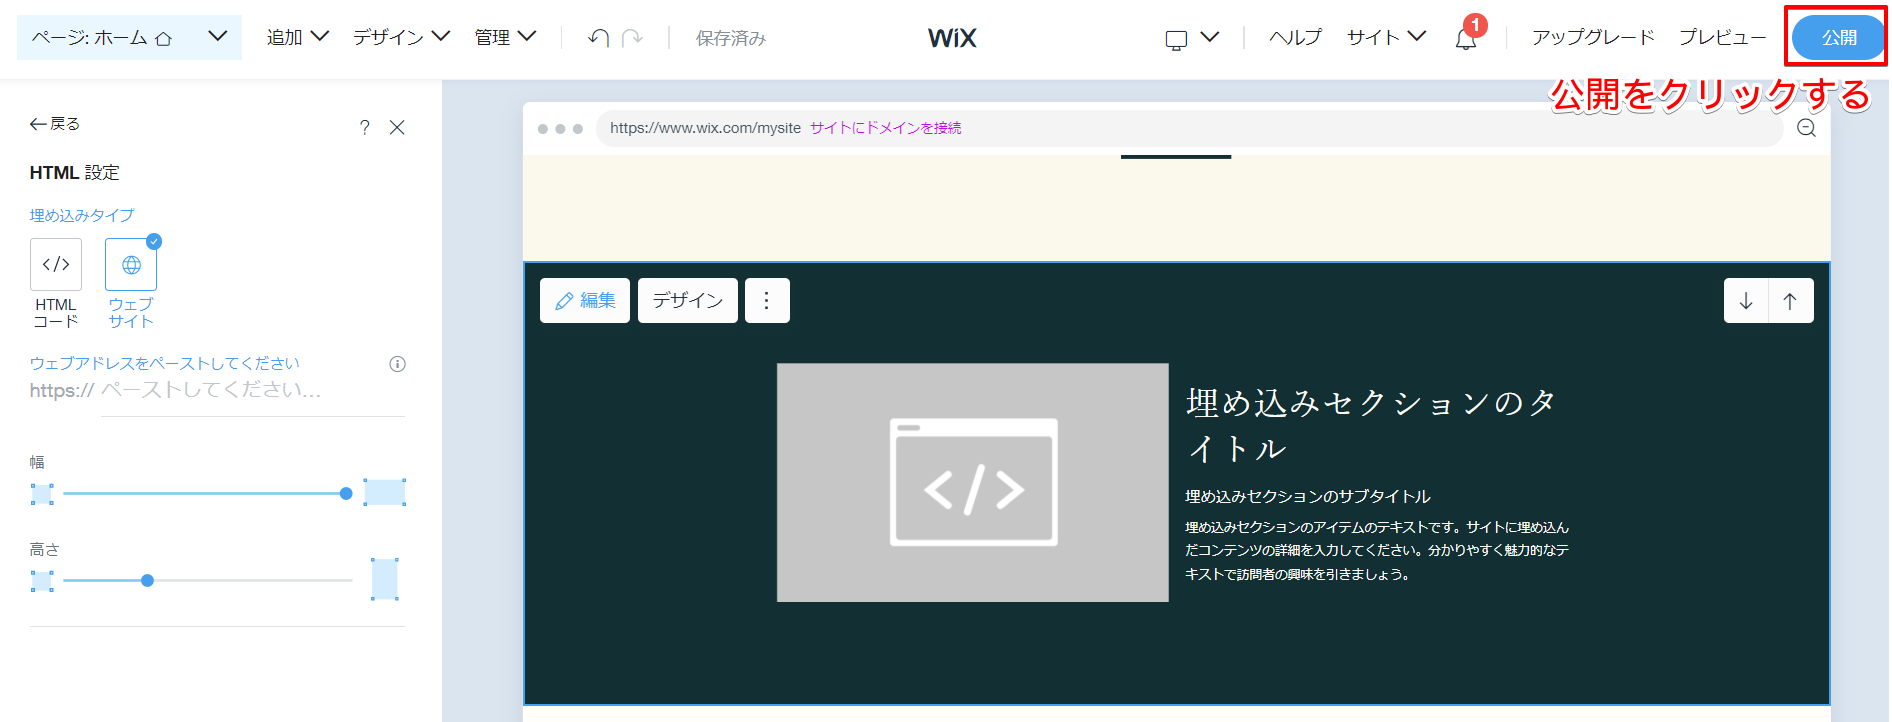This screenshot has width=1892, height=722.
Task: Click the 幅 width slider handle
Action: pyautogui.click(x=346, y=493)
